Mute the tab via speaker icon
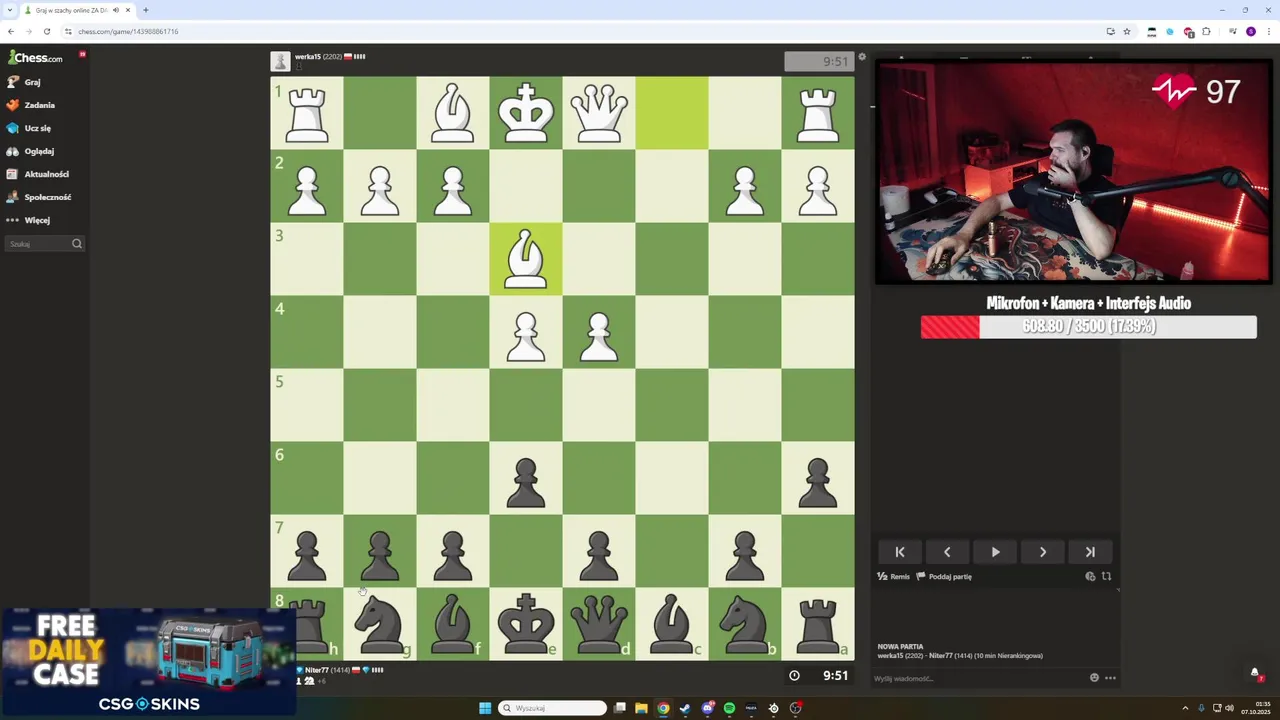The width and height of the screenshot is (1280, 720). coord(116,10)
